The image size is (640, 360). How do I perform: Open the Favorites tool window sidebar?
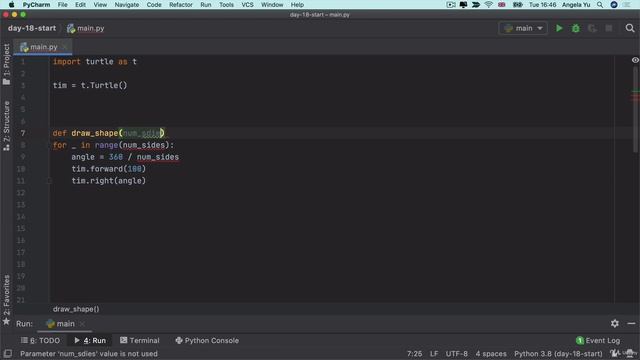(6, 300)
